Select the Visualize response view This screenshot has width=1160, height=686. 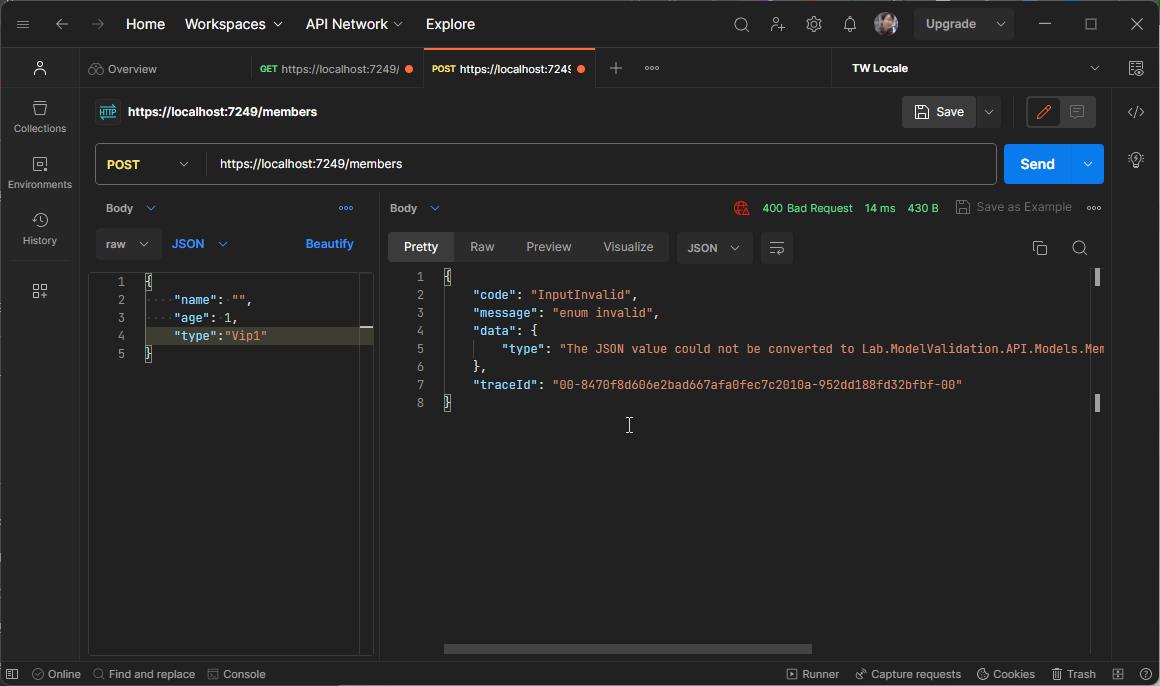point(628,247)
